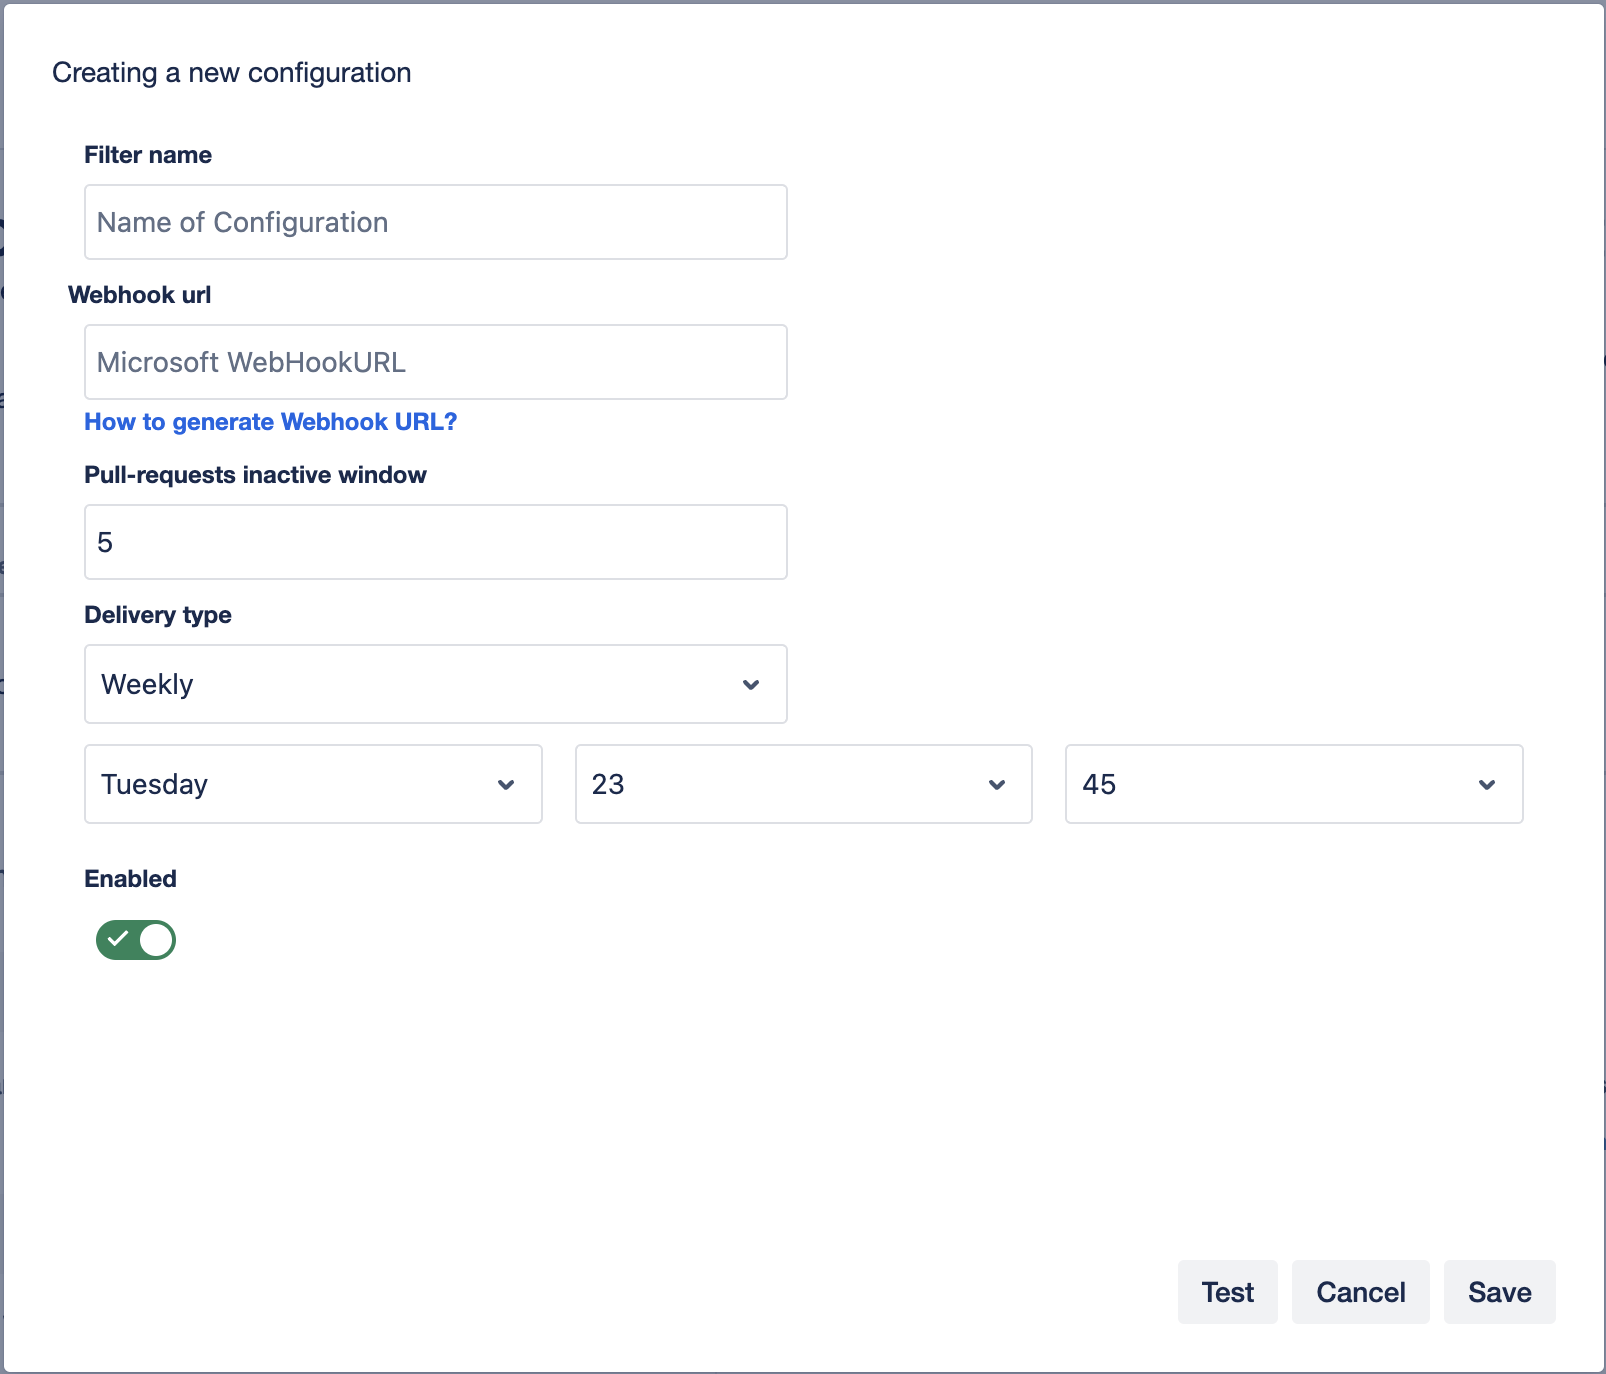This screenshot has height=1374, width=1606.
Task: Click the Pull-requests inactive window label
Action: point(255,475)
